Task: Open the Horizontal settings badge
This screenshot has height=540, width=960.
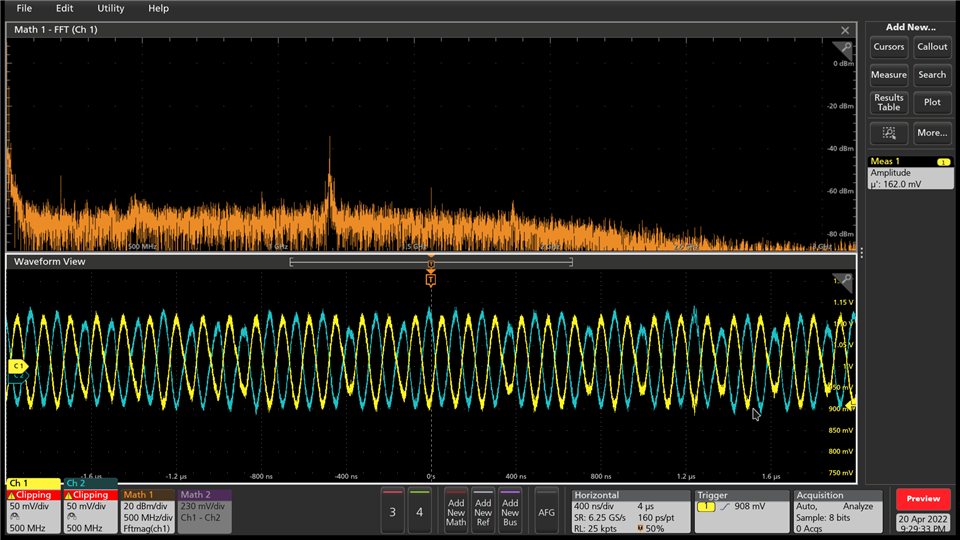Action: pyautogui.click(x=628, y=511)
